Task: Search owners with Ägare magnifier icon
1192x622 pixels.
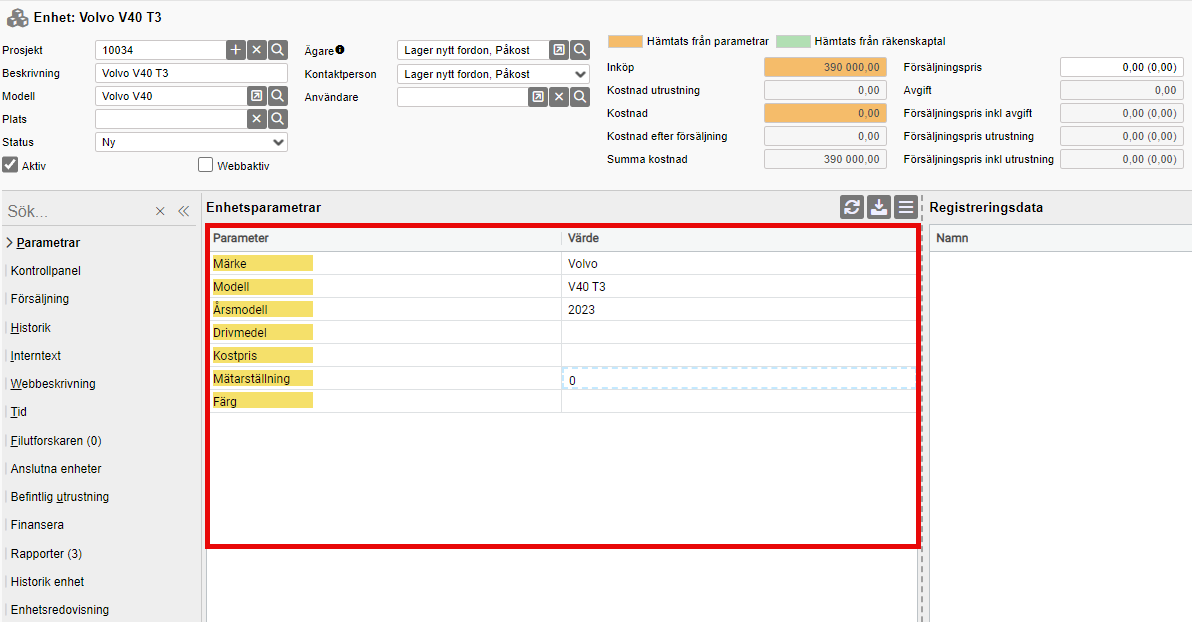Action: 580,50
